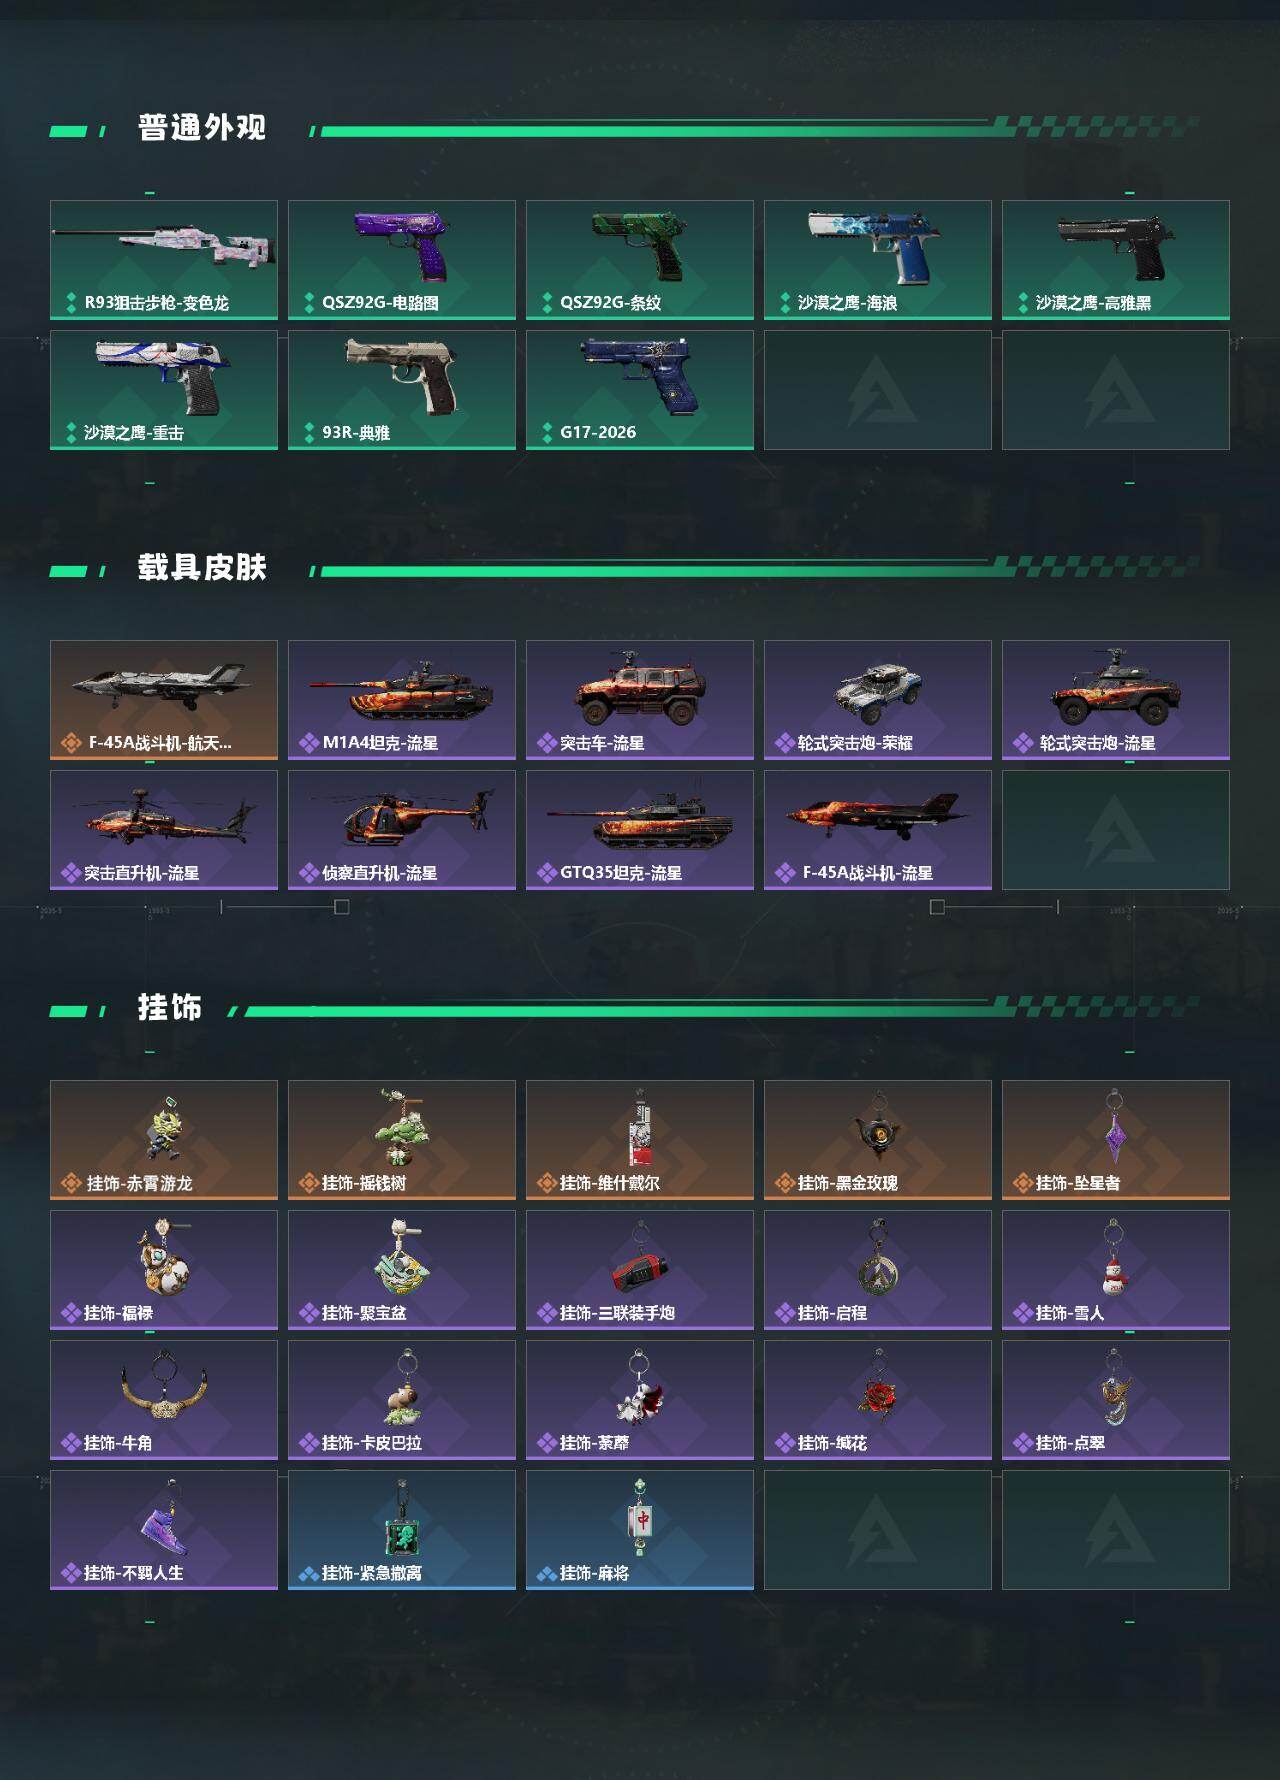Viewport: 1280px width, 1780px height.
Task: Click the 挂饰-牛角 horn charm
Action: coord(164,1400)
